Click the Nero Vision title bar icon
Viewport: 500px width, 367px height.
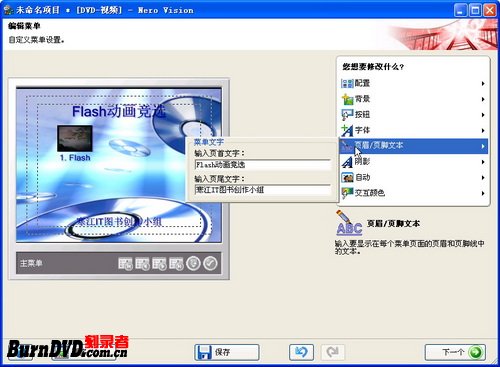point(9,10)
